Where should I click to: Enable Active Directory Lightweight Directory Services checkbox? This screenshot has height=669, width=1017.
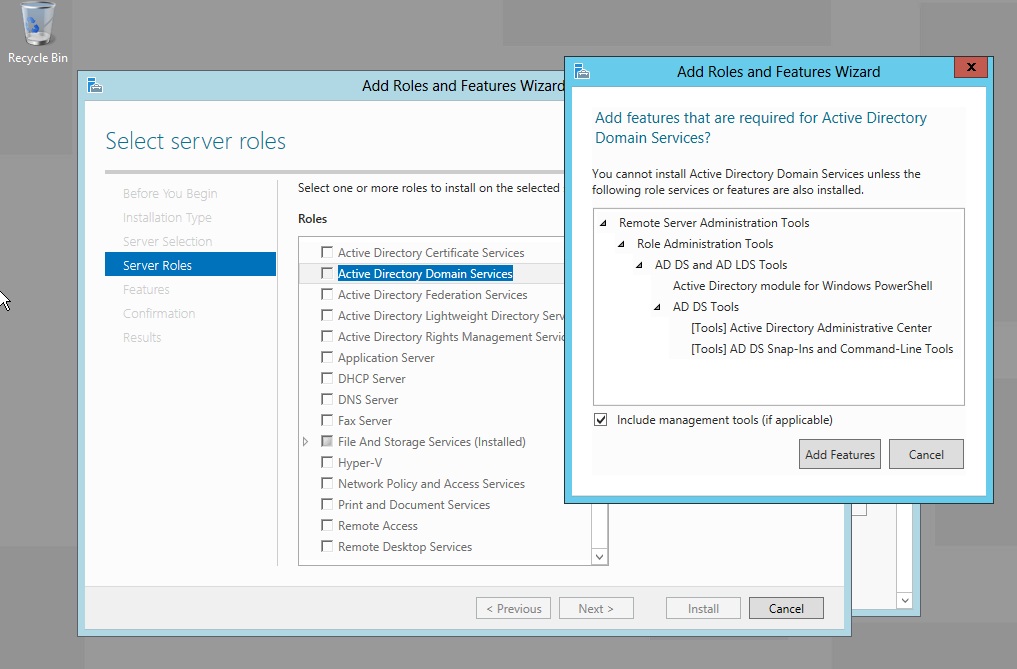[327, 315]
